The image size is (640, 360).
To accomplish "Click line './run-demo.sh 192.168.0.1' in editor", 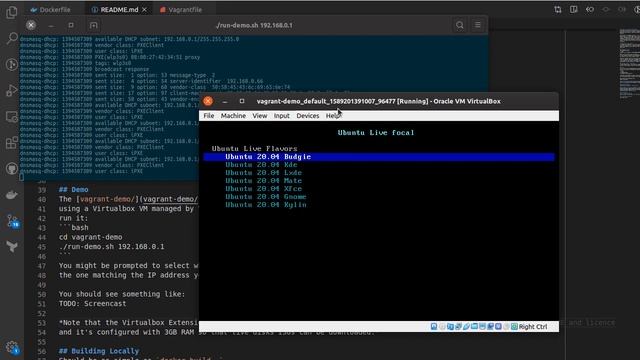I will pyautogui.click(x=111, y=247).
